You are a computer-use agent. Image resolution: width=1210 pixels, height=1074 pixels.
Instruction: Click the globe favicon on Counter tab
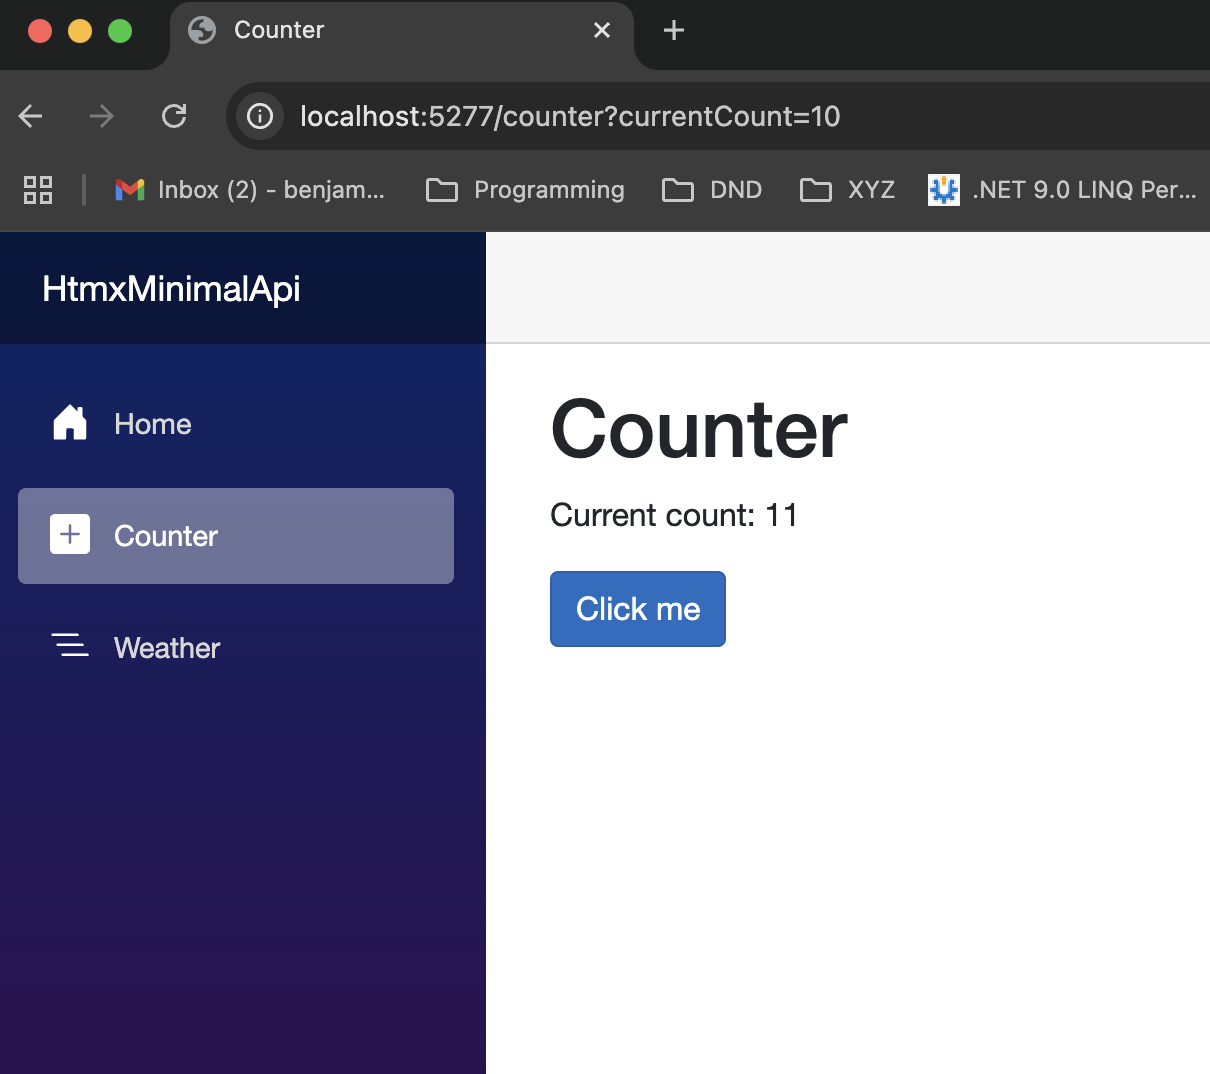[x=202, y=30]
